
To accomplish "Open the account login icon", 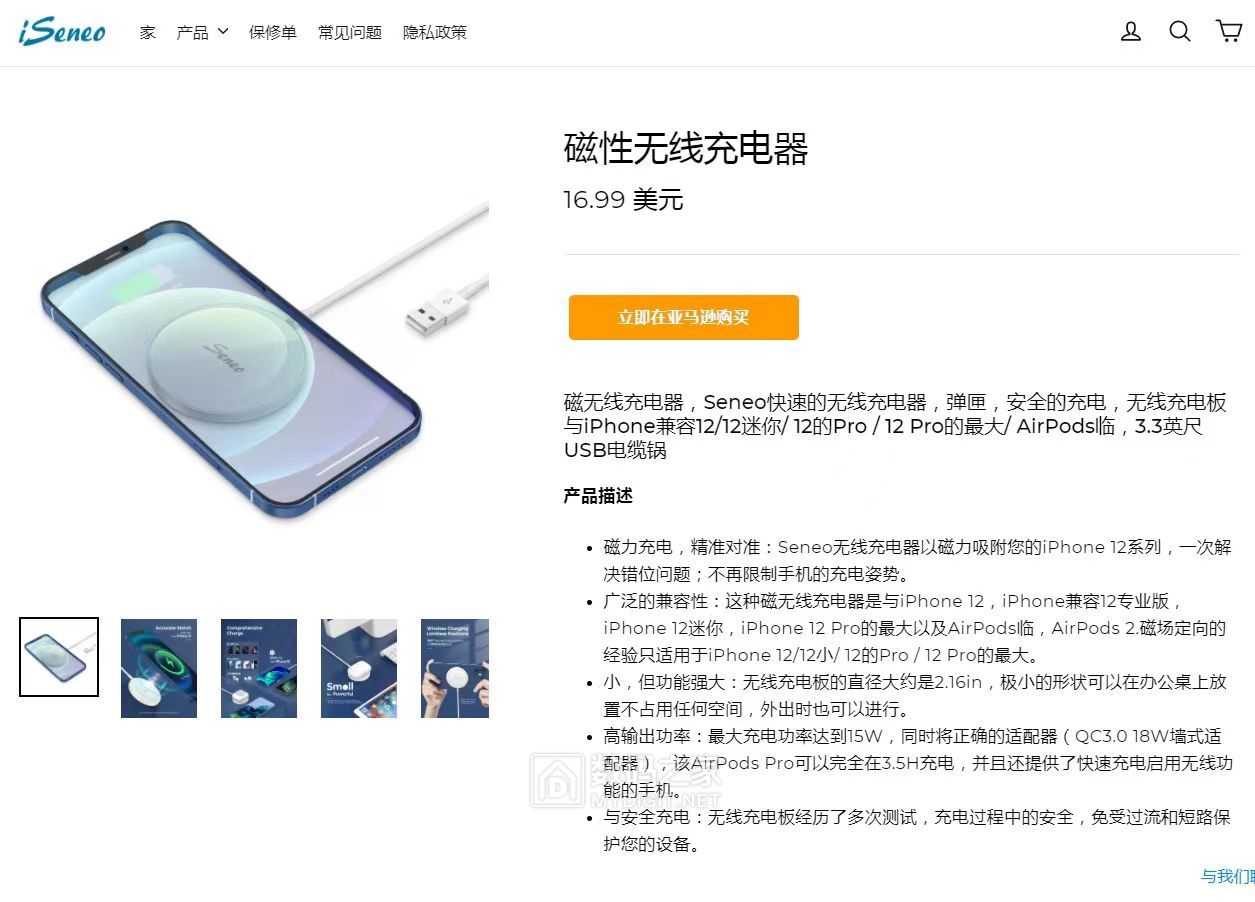I will point(1131,31).
